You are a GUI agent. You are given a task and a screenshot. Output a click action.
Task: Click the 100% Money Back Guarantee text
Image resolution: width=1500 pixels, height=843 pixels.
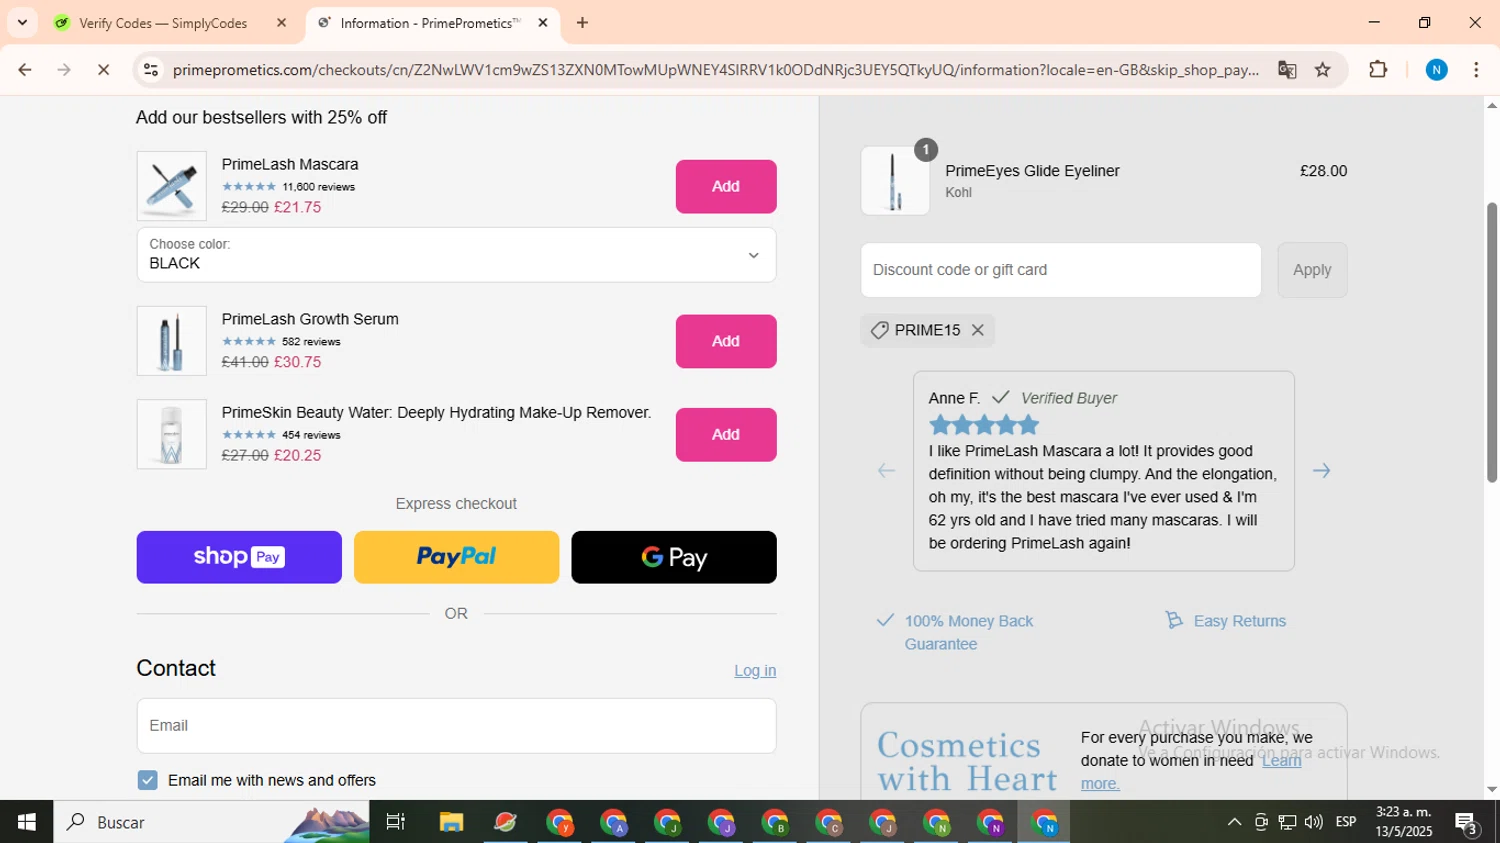[969, 632]
